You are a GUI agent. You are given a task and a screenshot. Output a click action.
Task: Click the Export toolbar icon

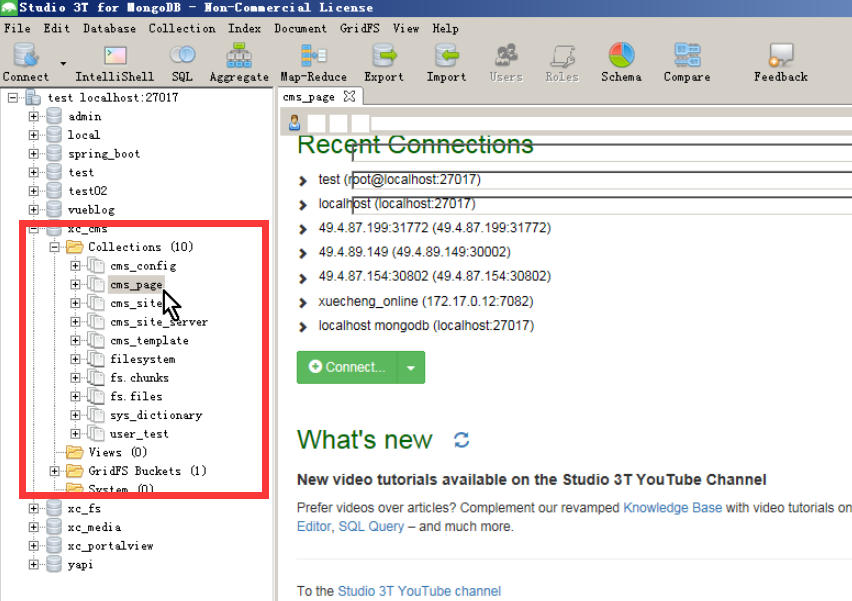point(384,55)
